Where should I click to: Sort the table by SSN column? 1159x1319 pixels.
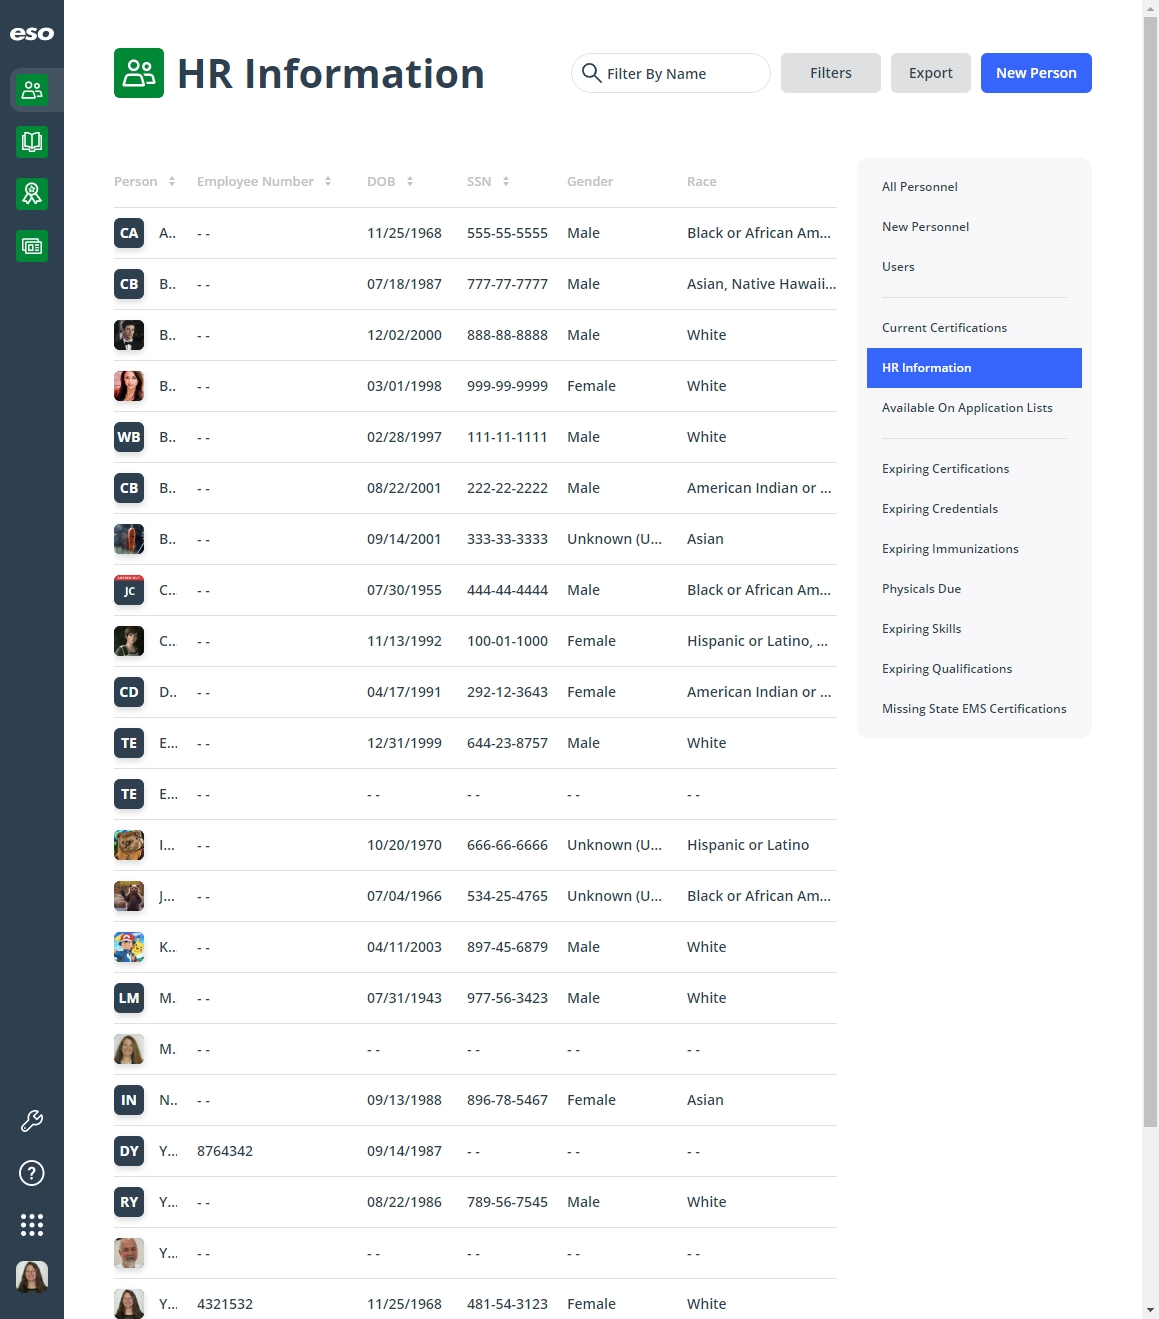[x=506, y=181]
